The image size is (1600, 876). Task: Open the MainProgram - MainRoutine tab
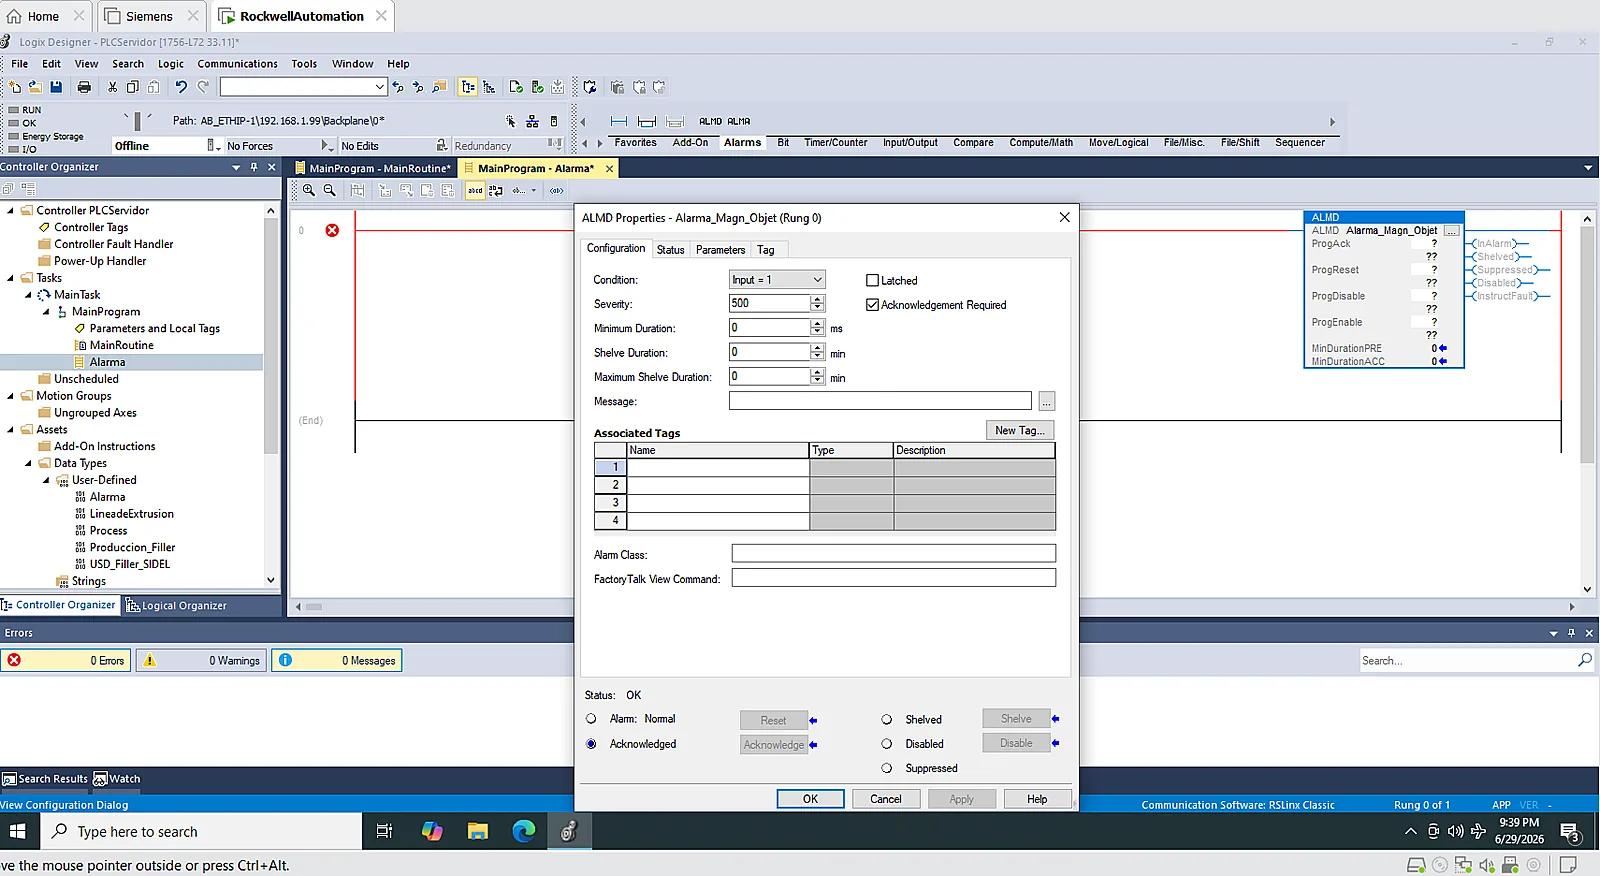coord(373,168)
